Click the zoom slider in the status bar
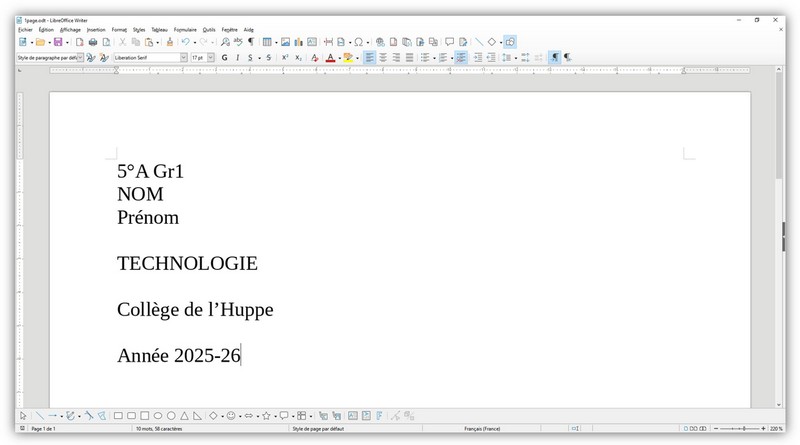This screenshot has height=445, width=800. (740, 428)
